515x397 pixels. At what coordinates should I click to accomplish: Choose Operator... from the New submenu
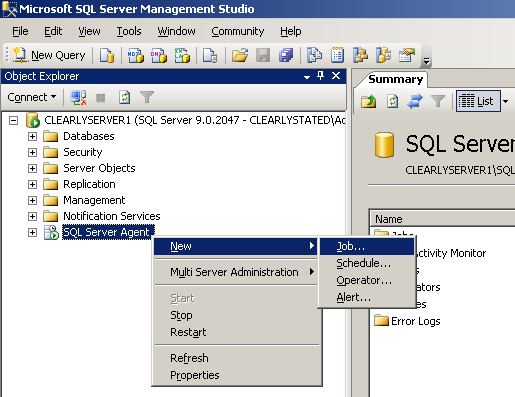point(367,280)
